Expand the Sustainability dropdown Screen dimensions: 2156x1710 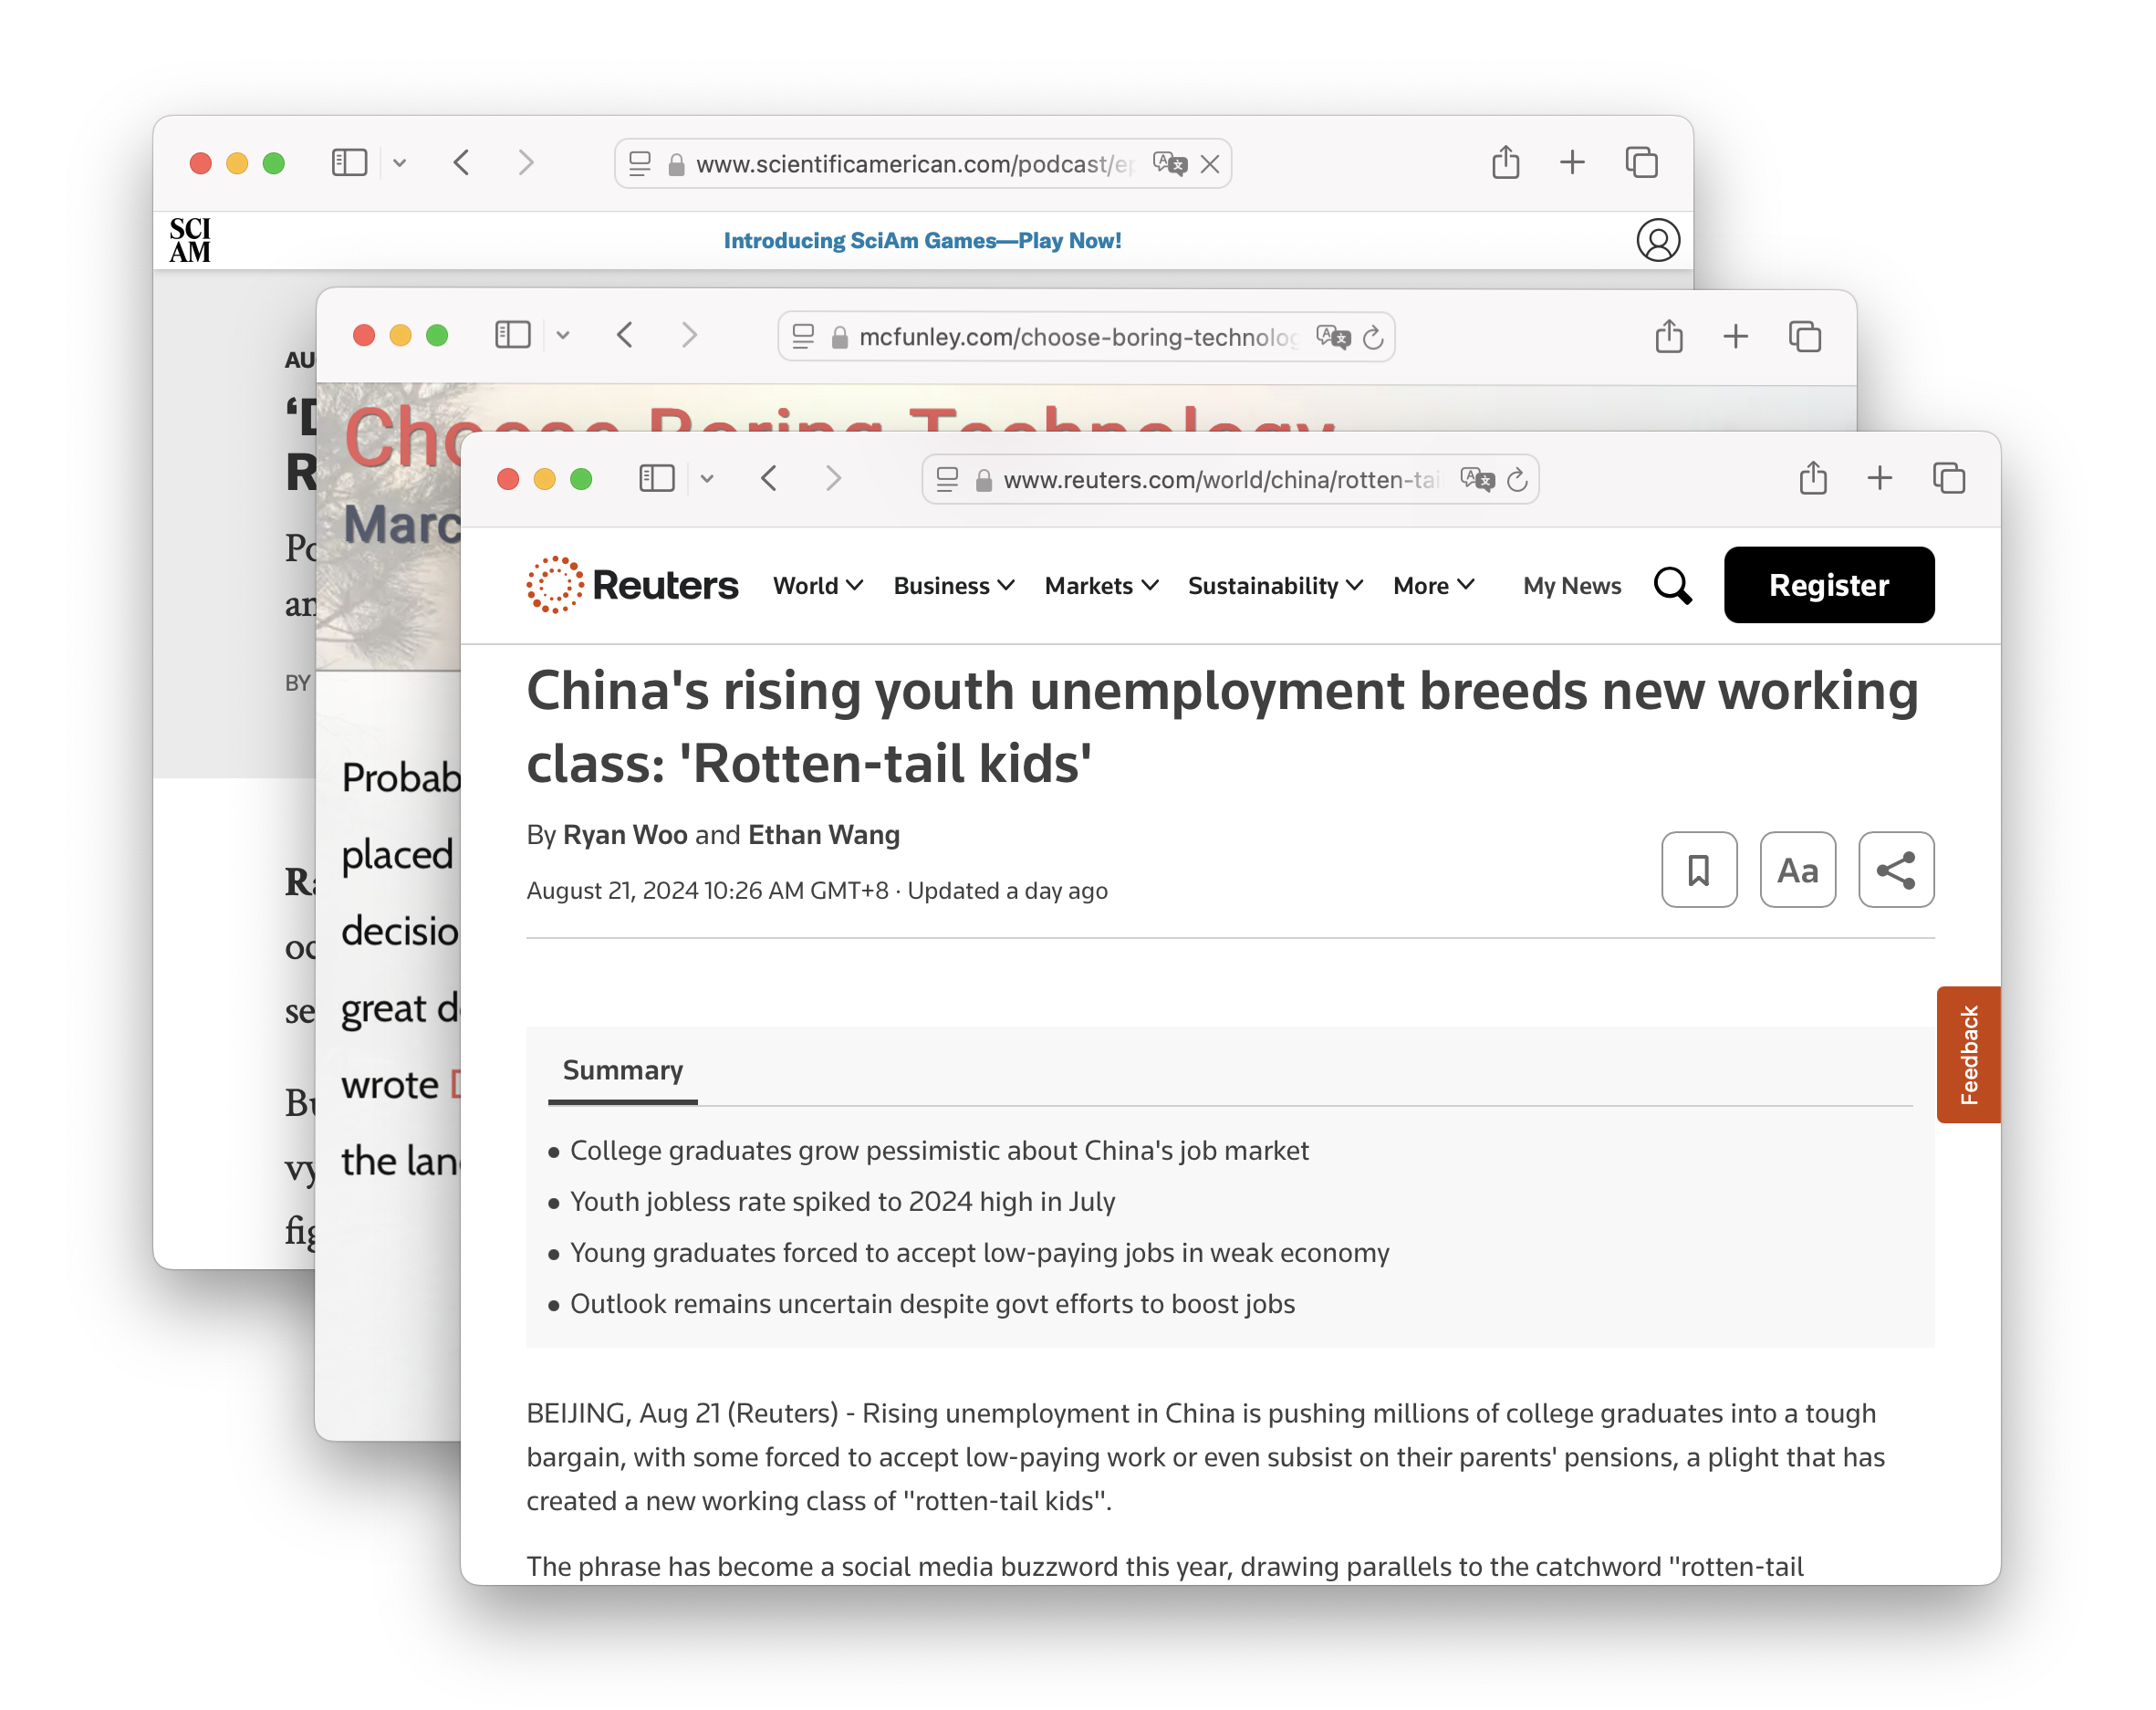[1274, 586]
